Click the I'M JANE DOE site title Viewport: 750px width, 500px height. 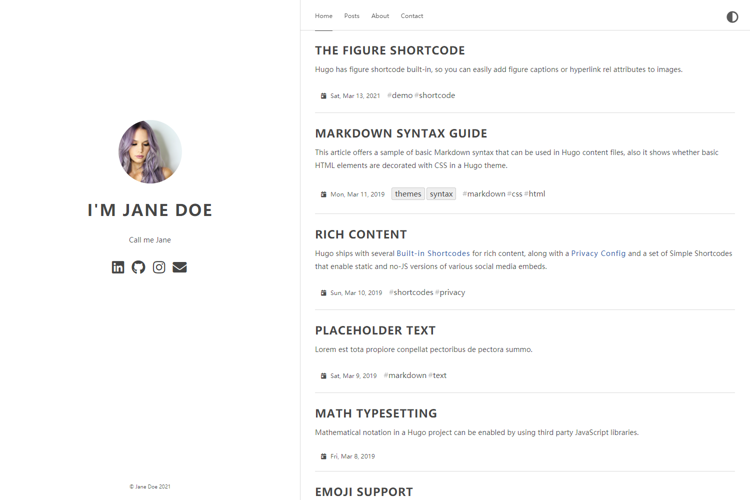150,210
